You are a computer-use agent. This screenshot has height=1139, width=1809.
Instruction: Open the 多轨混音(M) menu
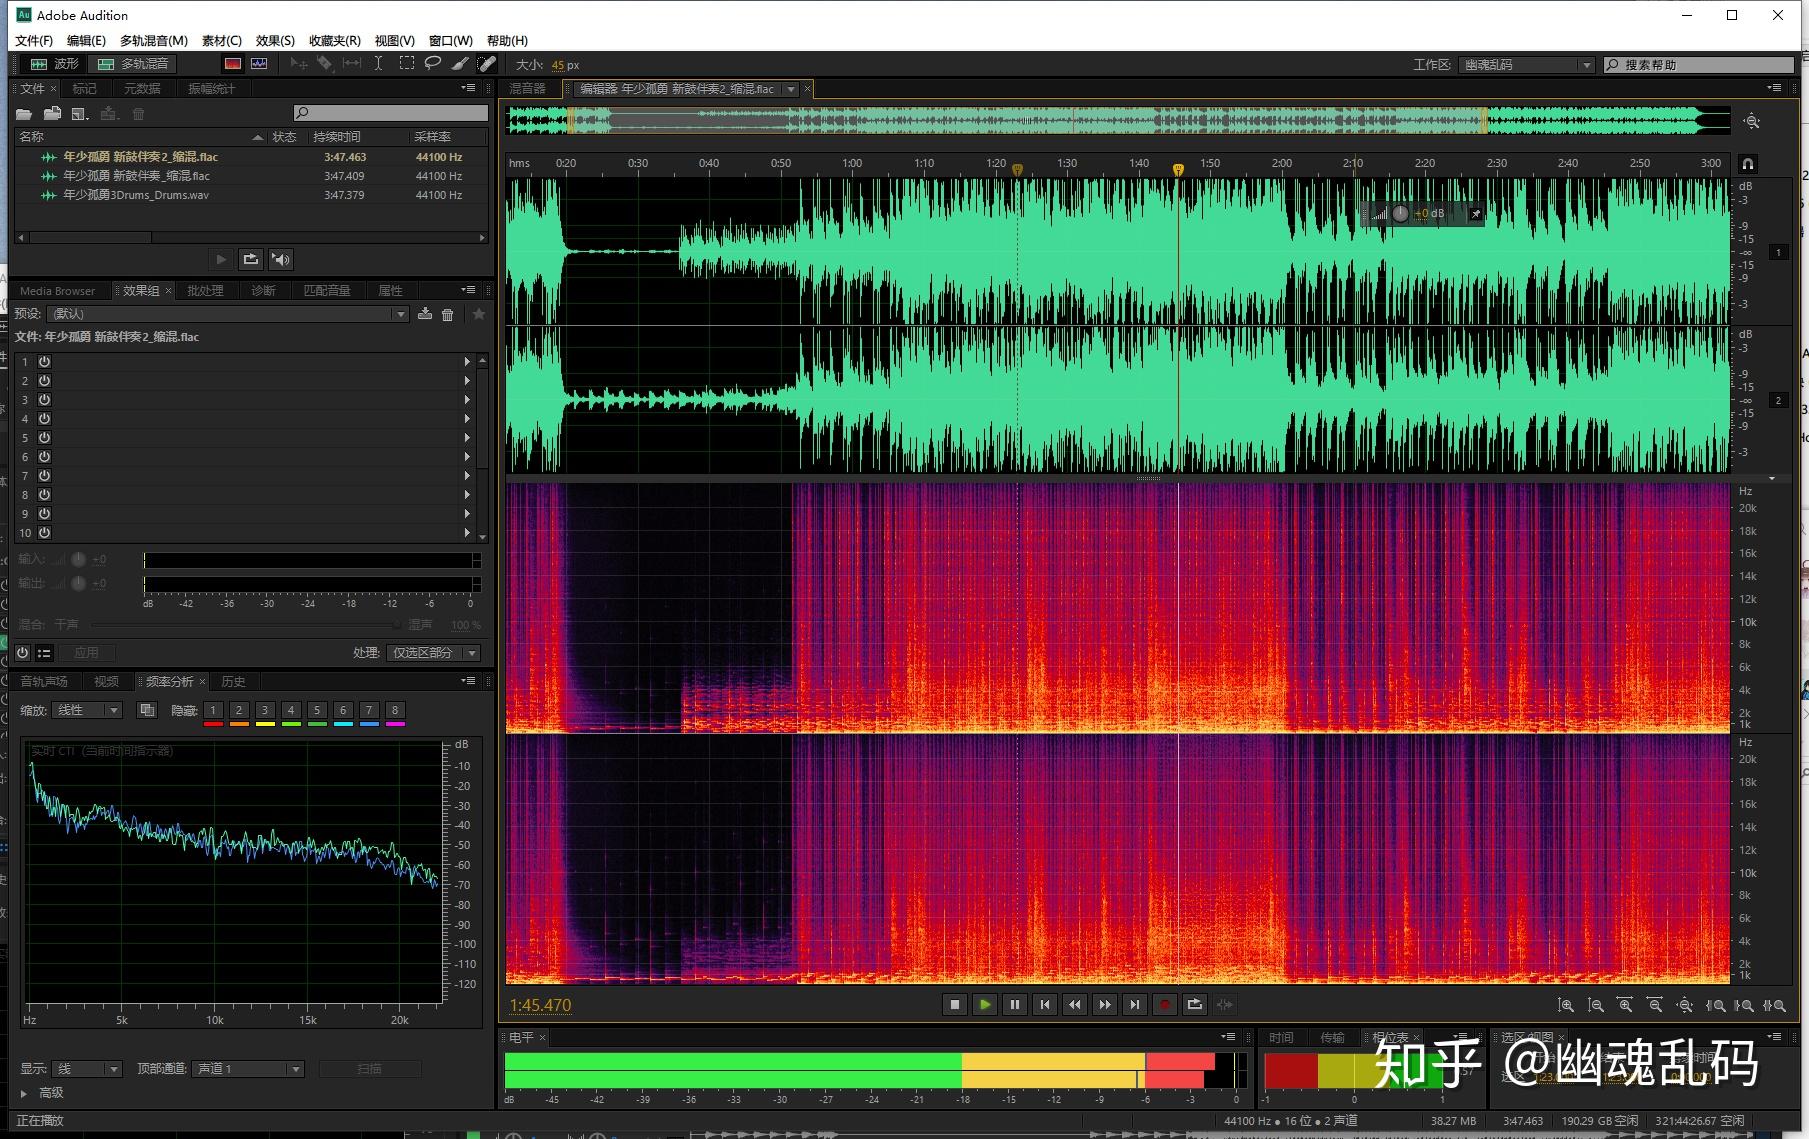click(x=154, y=41)
